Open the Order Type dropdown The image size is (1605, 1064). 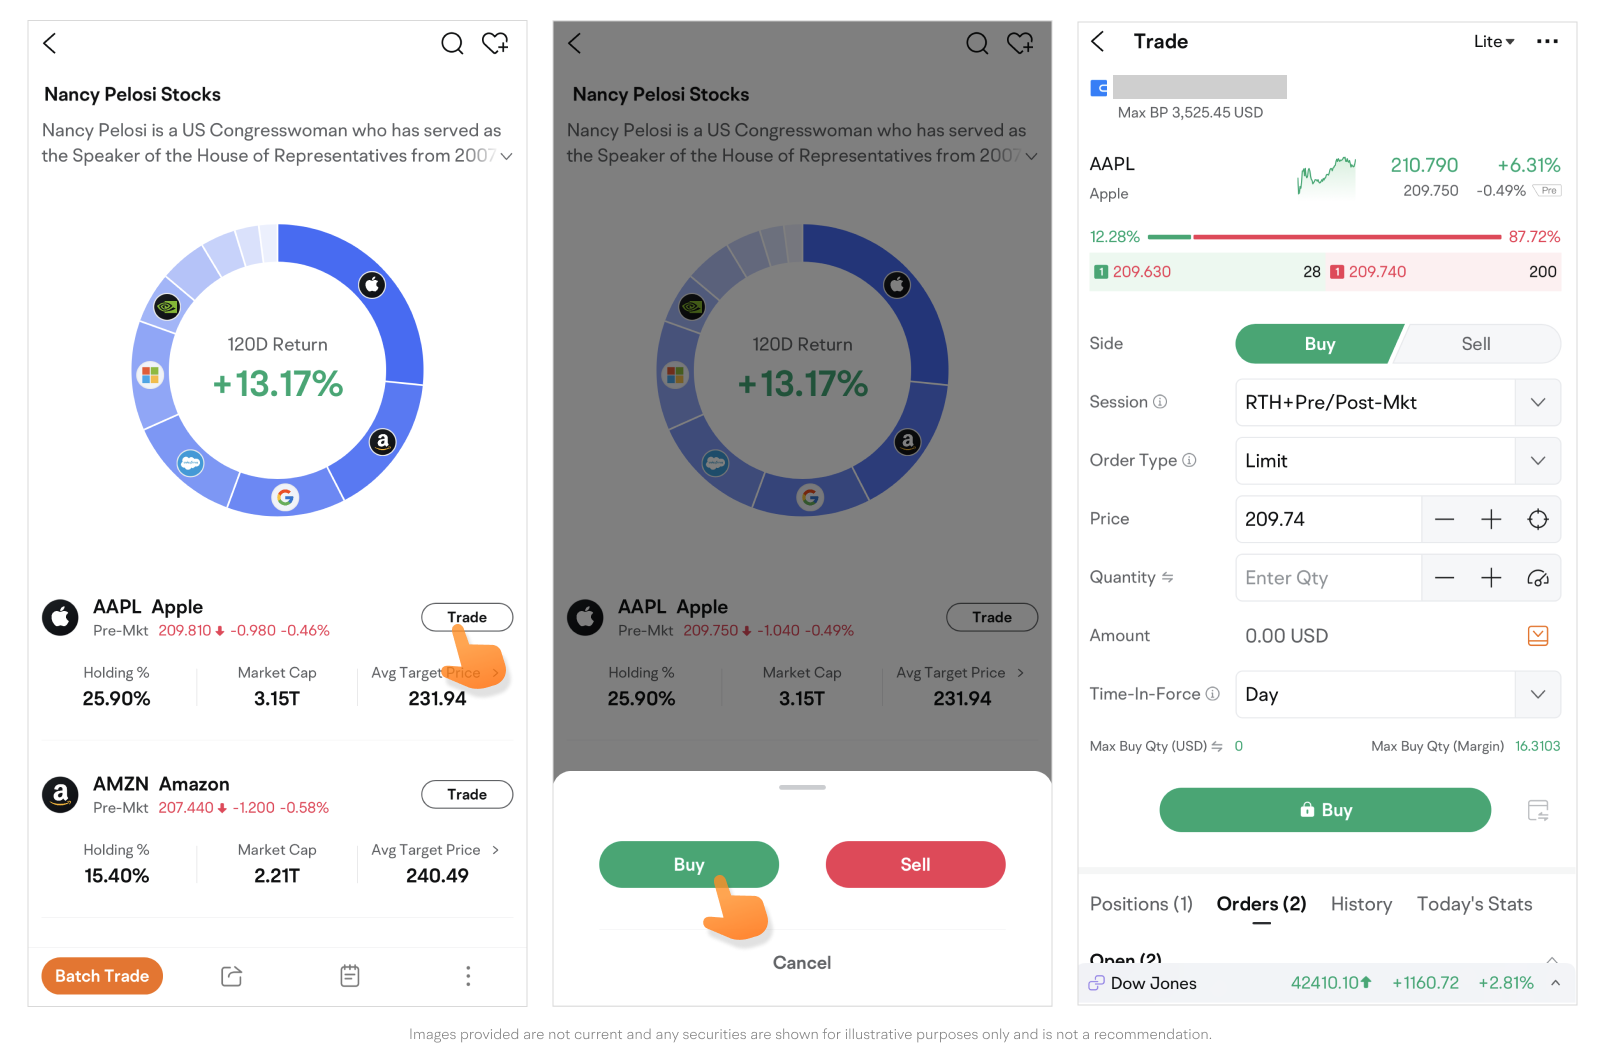[x=1397, y=461]
